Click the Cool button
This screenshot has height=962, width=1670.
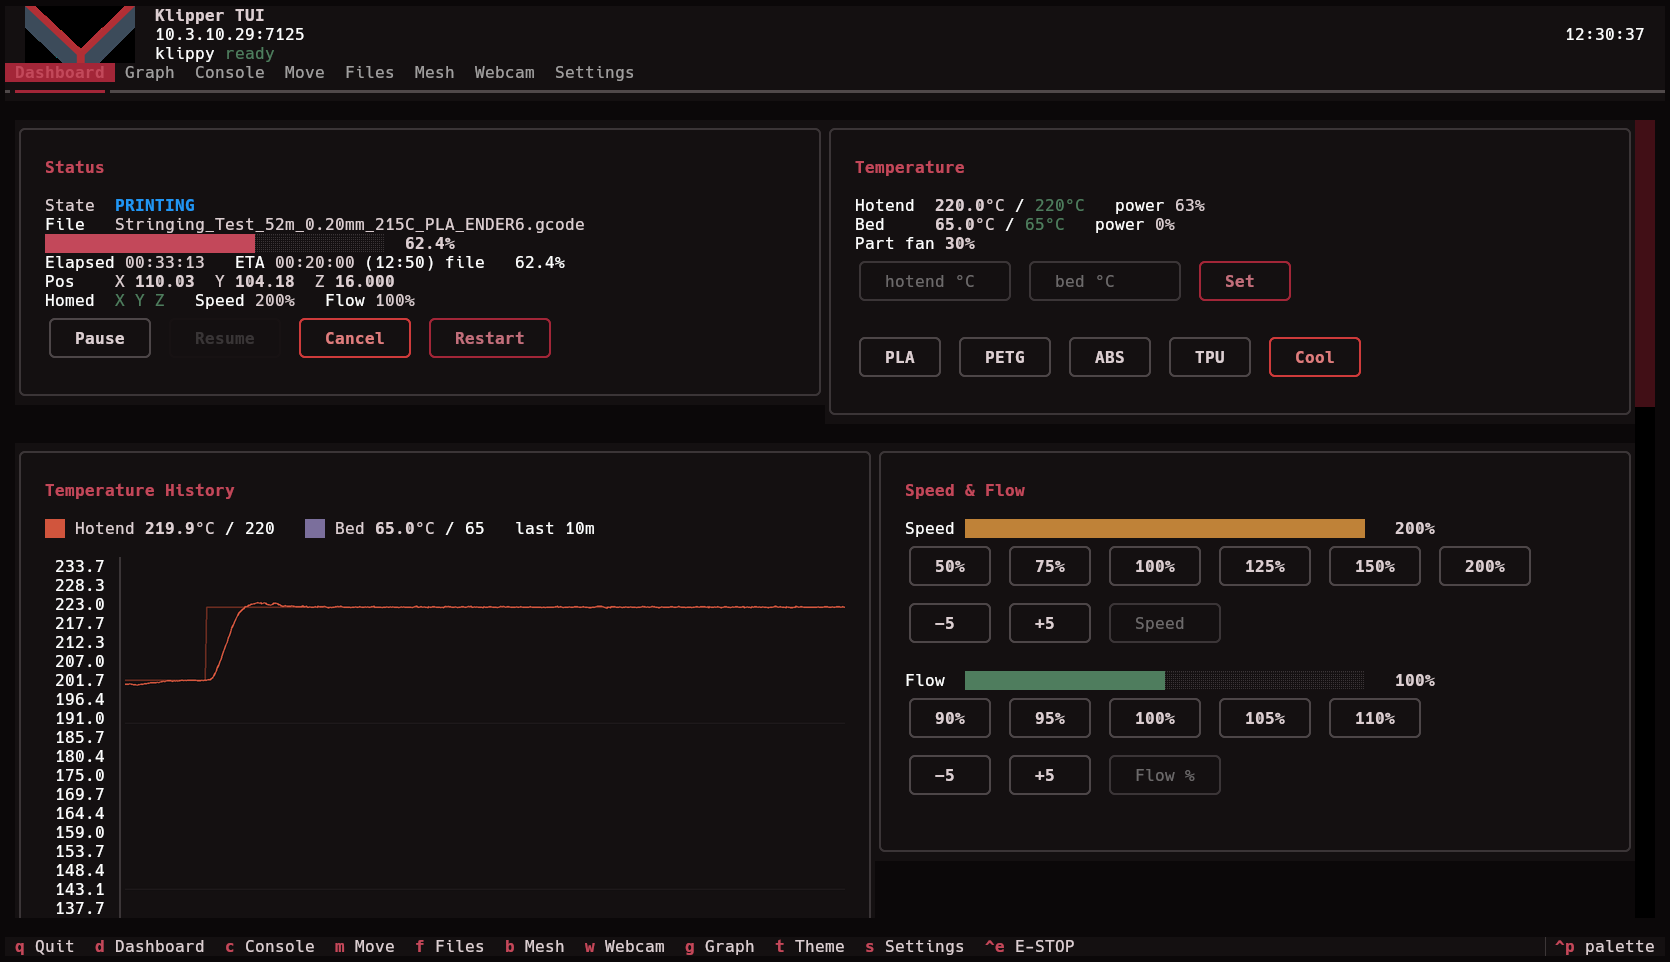coord(1315,357)
